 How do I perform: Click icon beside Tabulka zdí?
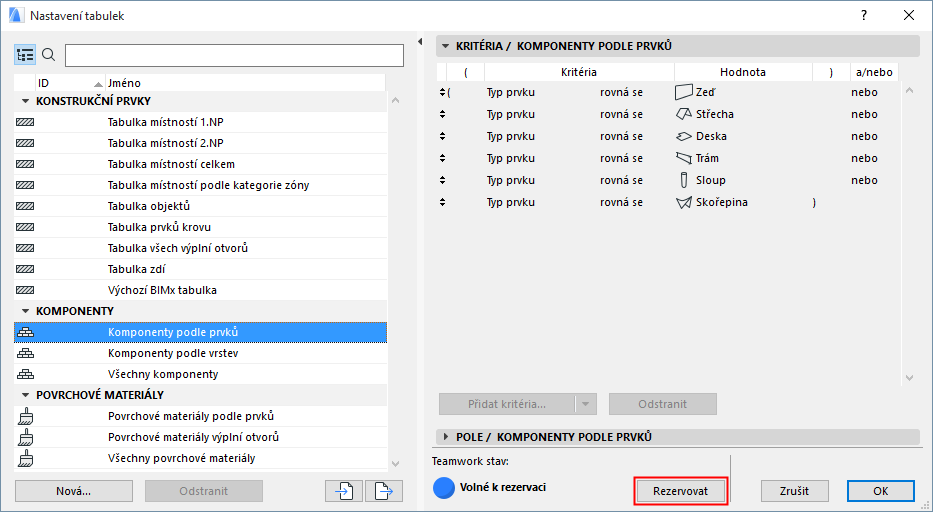click(x=25, y=269)
